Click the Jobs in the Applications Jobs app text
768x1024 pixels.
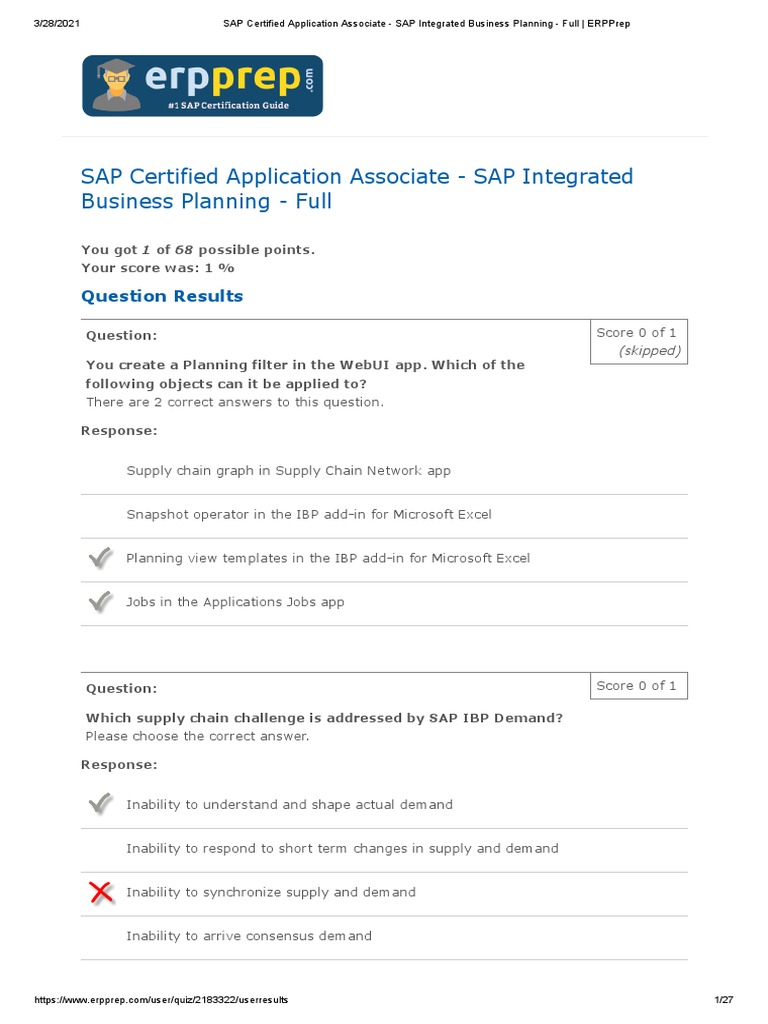tap(235, 602)
